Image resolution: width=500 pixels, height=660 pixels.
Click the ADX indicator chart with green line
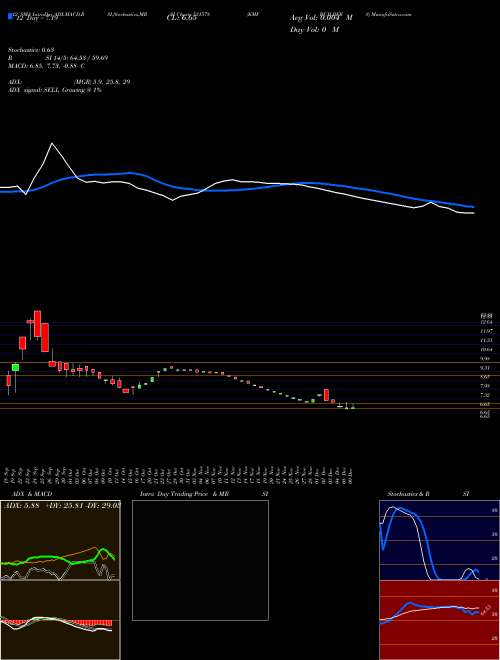click(x=60, y=540)
